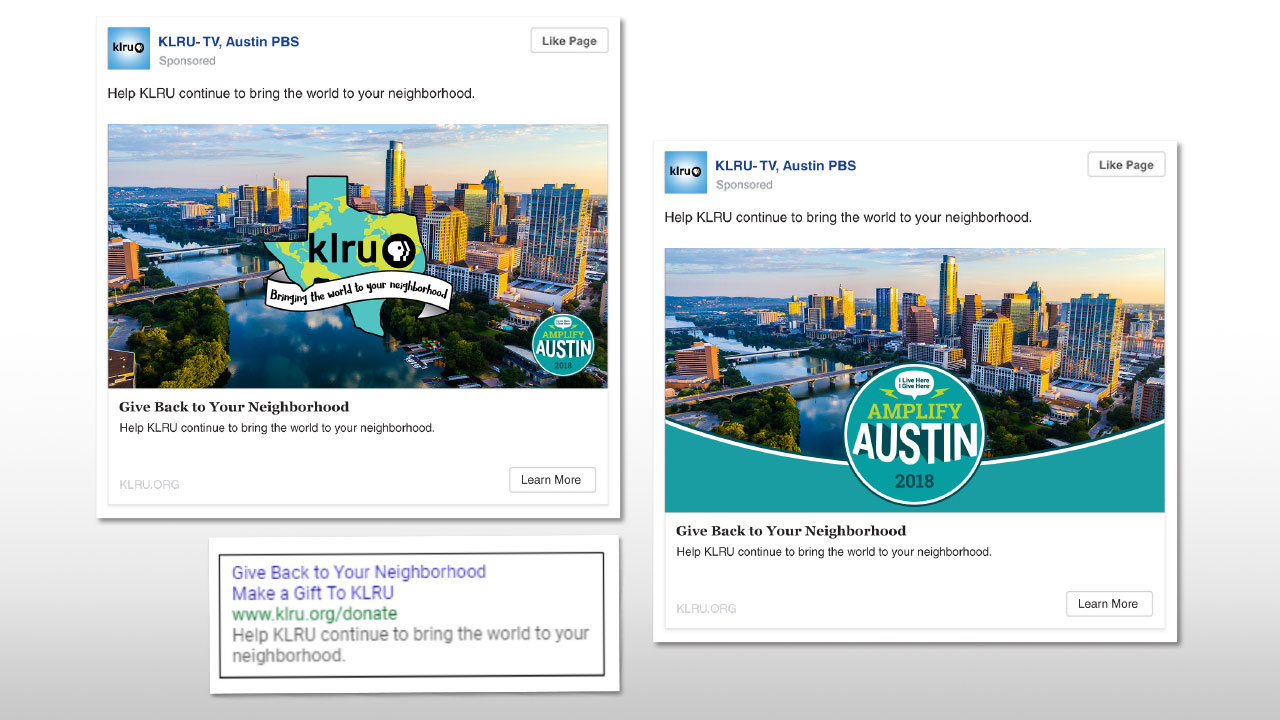Open the Make a Gift To KLRU link
1280x720 pixels.
313,593
